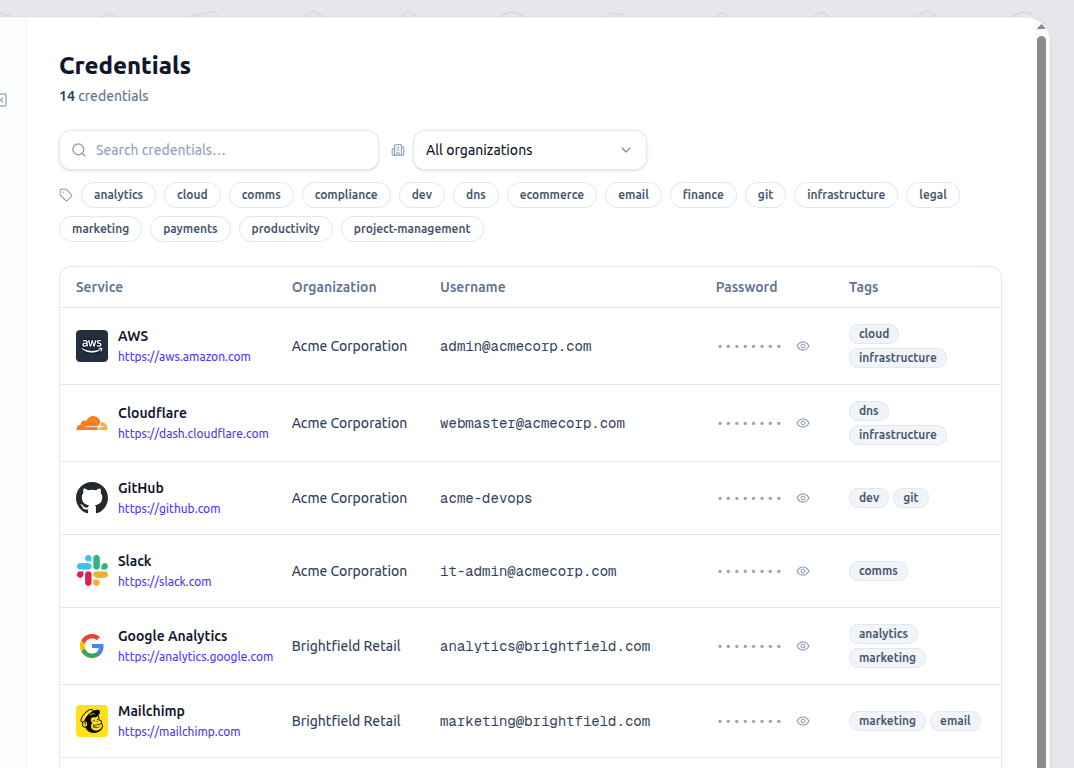Click the Organization column header
The height and width of the screenshot is (768, 1074).
point(334,287)
